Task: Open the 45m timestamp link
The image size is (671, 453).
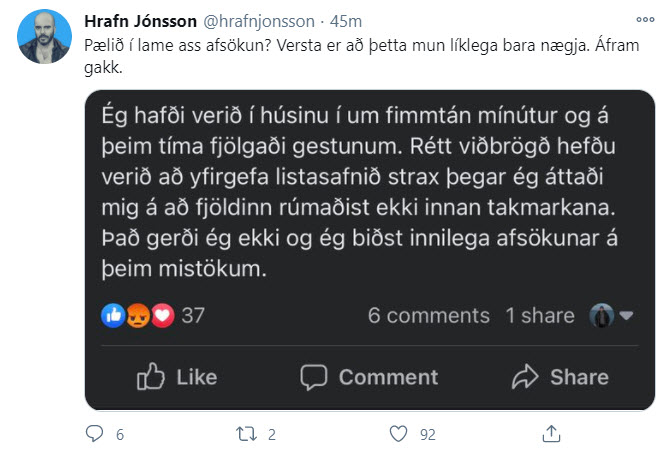Action: click(346, 21)
